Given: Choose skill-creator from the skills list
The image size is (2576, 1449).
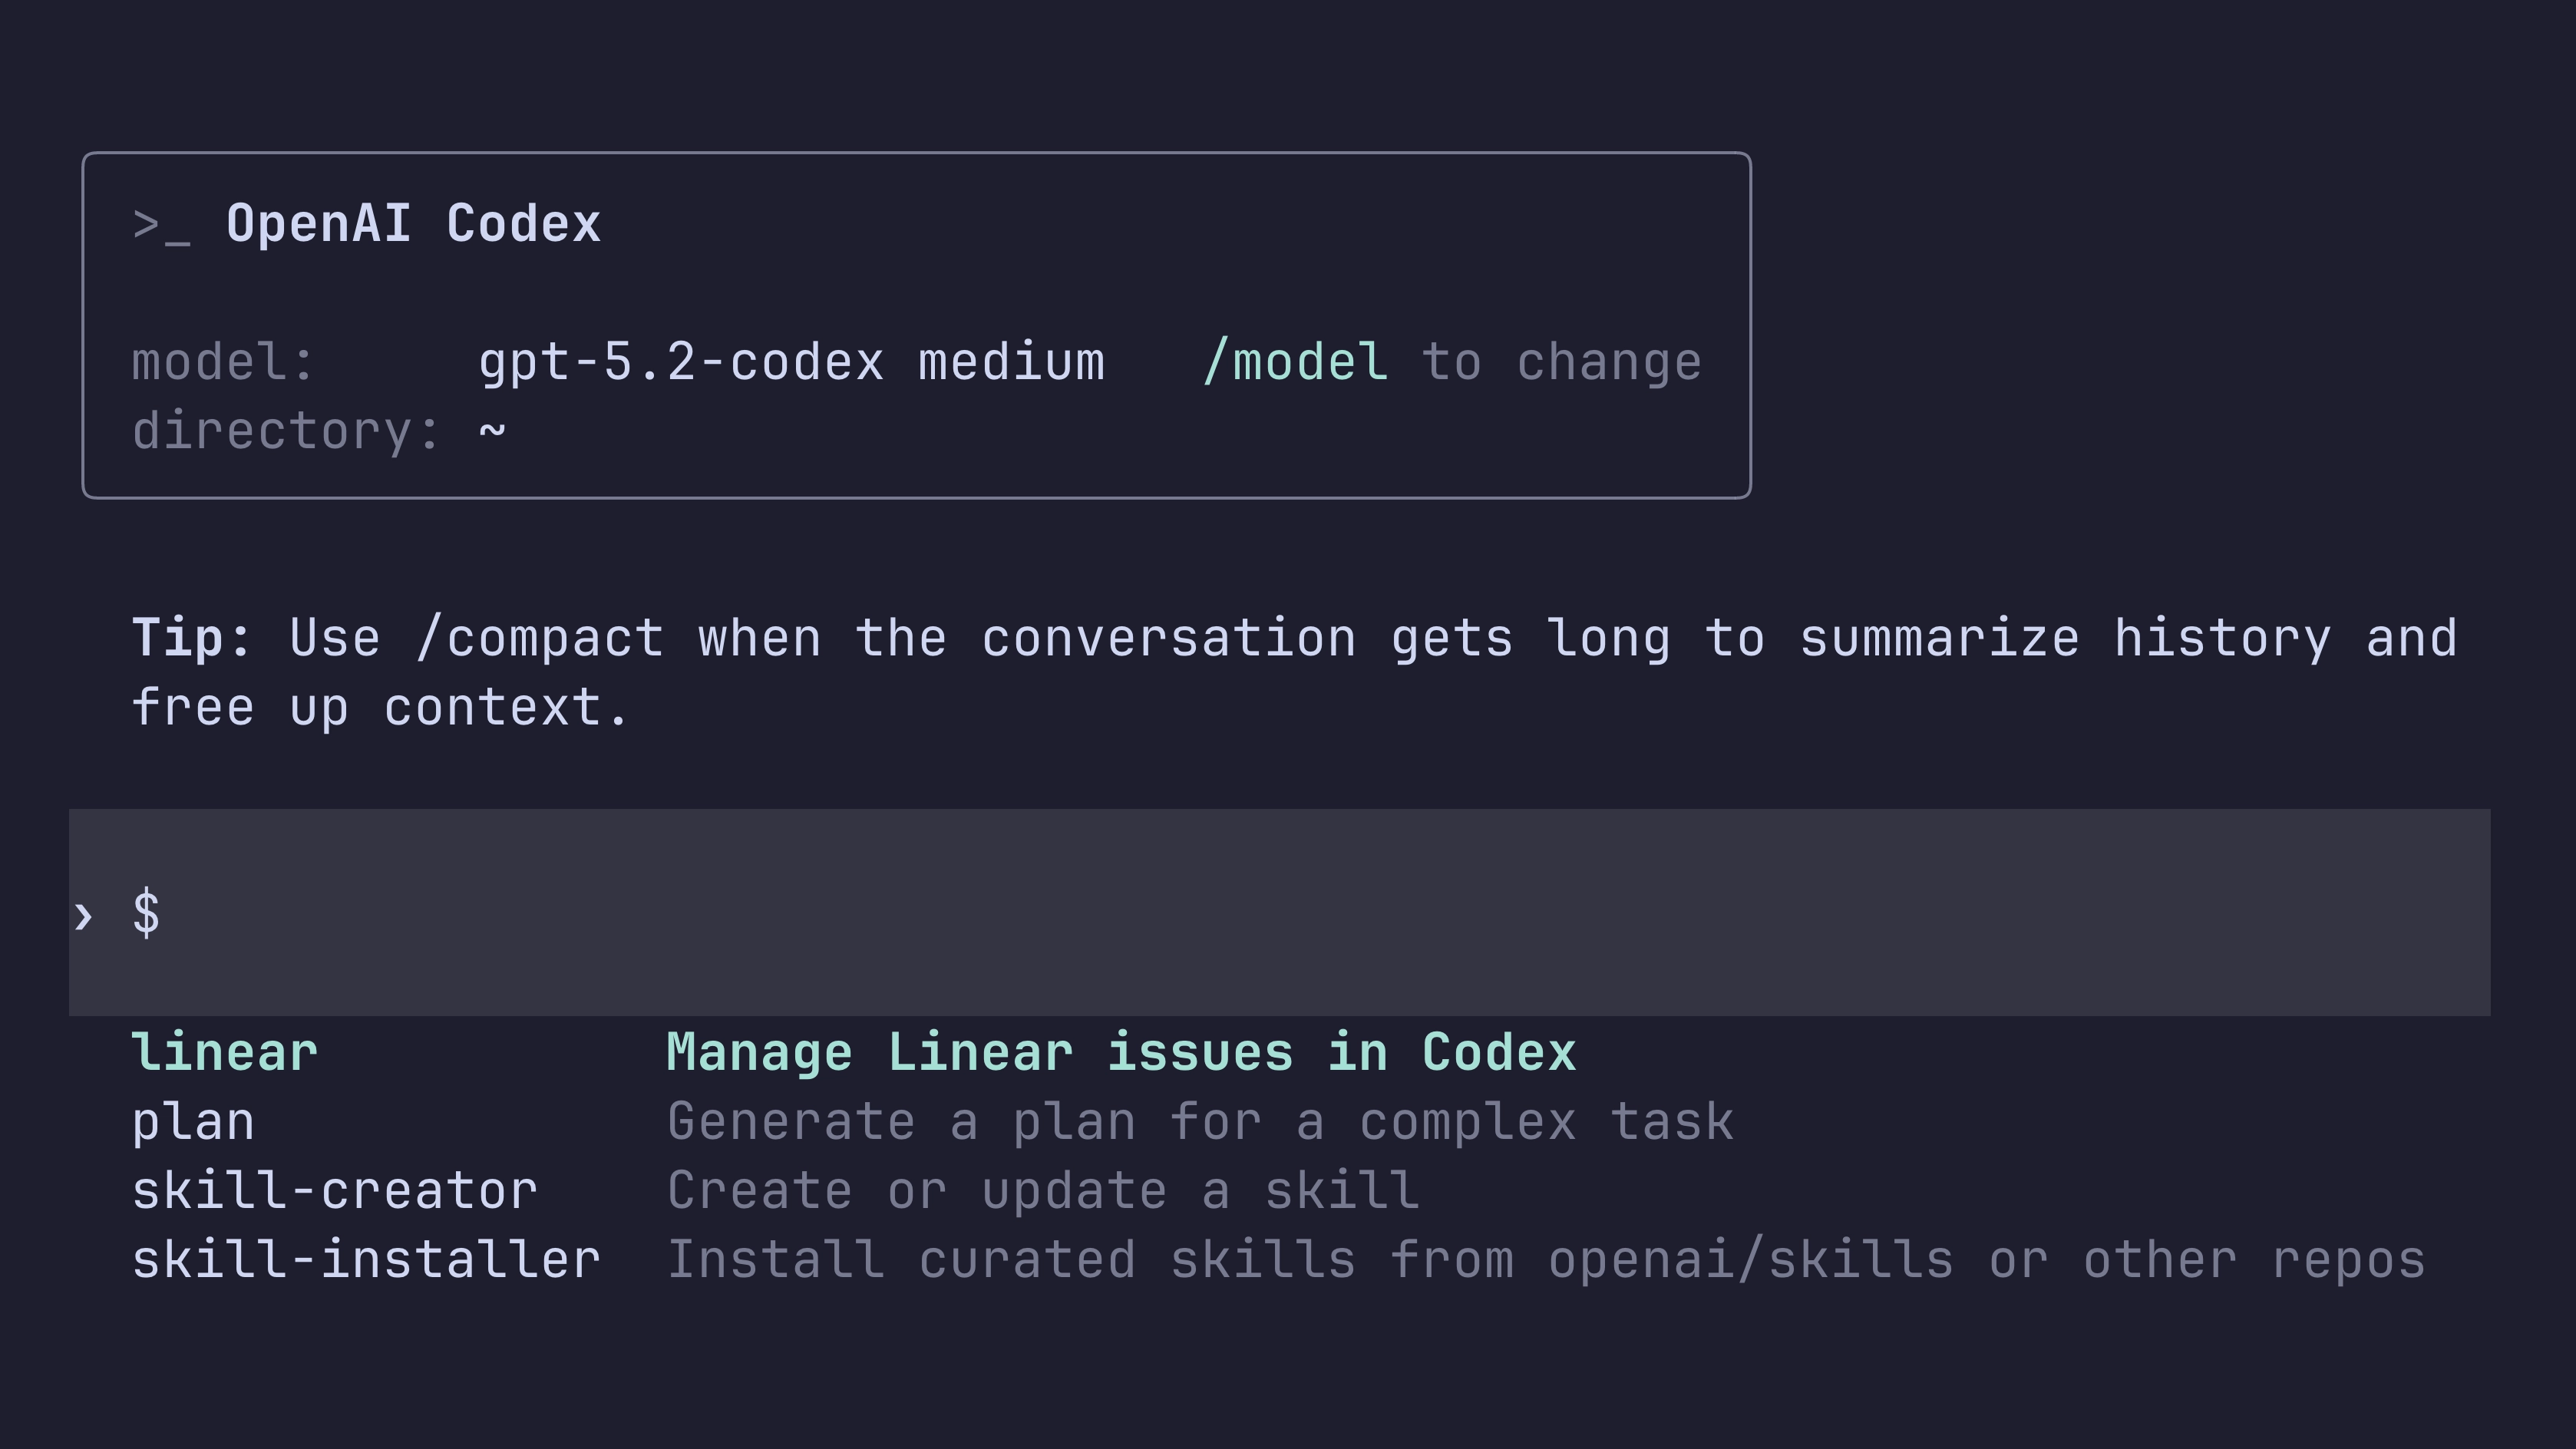Looking at the screenshot, I should tap(335, 1191).
